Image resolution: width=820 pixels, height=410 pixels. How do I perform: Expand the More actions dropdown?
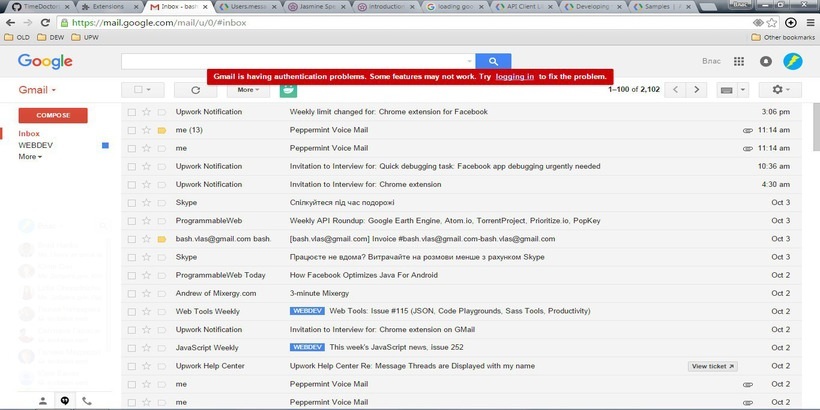coord(248,90)
